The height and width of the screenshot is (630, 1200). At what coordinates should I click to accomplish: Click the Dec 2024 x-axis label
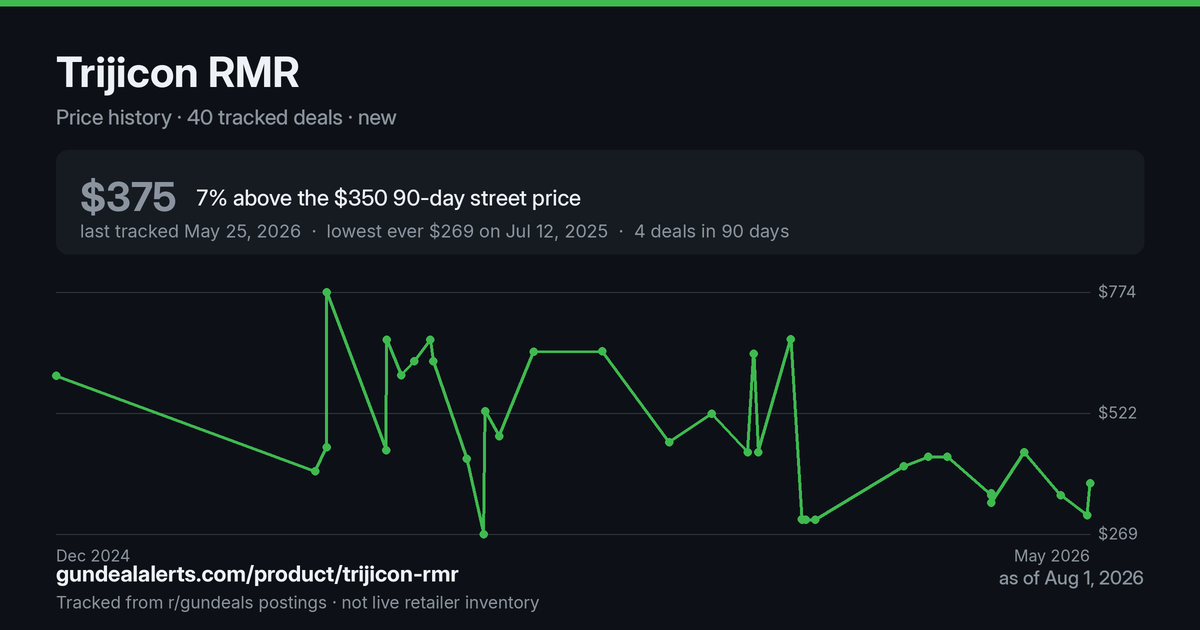93,555
